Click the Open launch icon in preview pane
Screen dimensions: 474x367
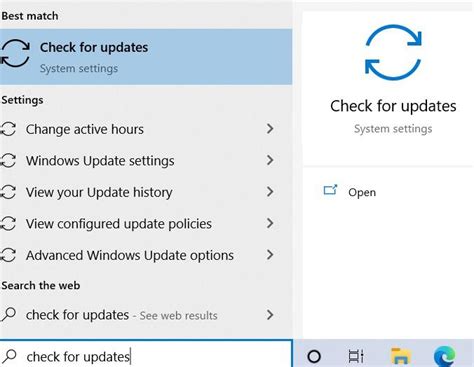[330, 190]
